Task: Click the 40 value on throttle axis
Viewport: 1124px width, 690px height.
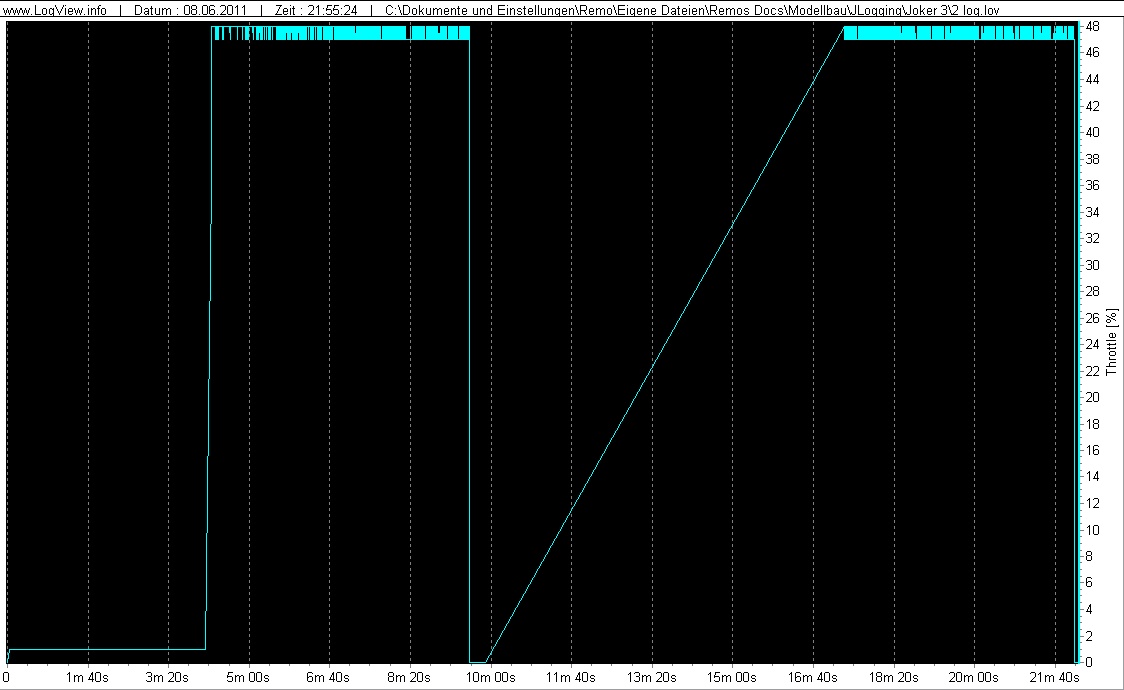Action: (1092, 132)
